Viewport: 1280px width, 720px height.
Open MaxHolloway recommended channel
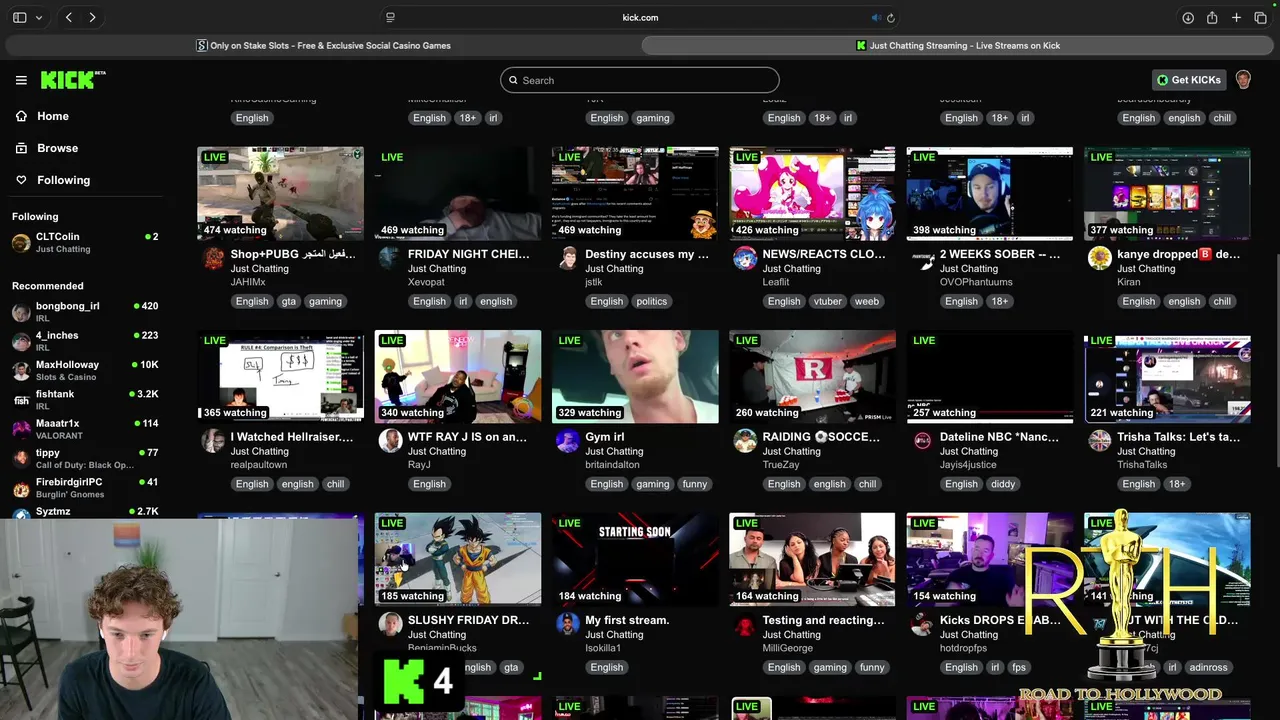click(x=85, y=370)
